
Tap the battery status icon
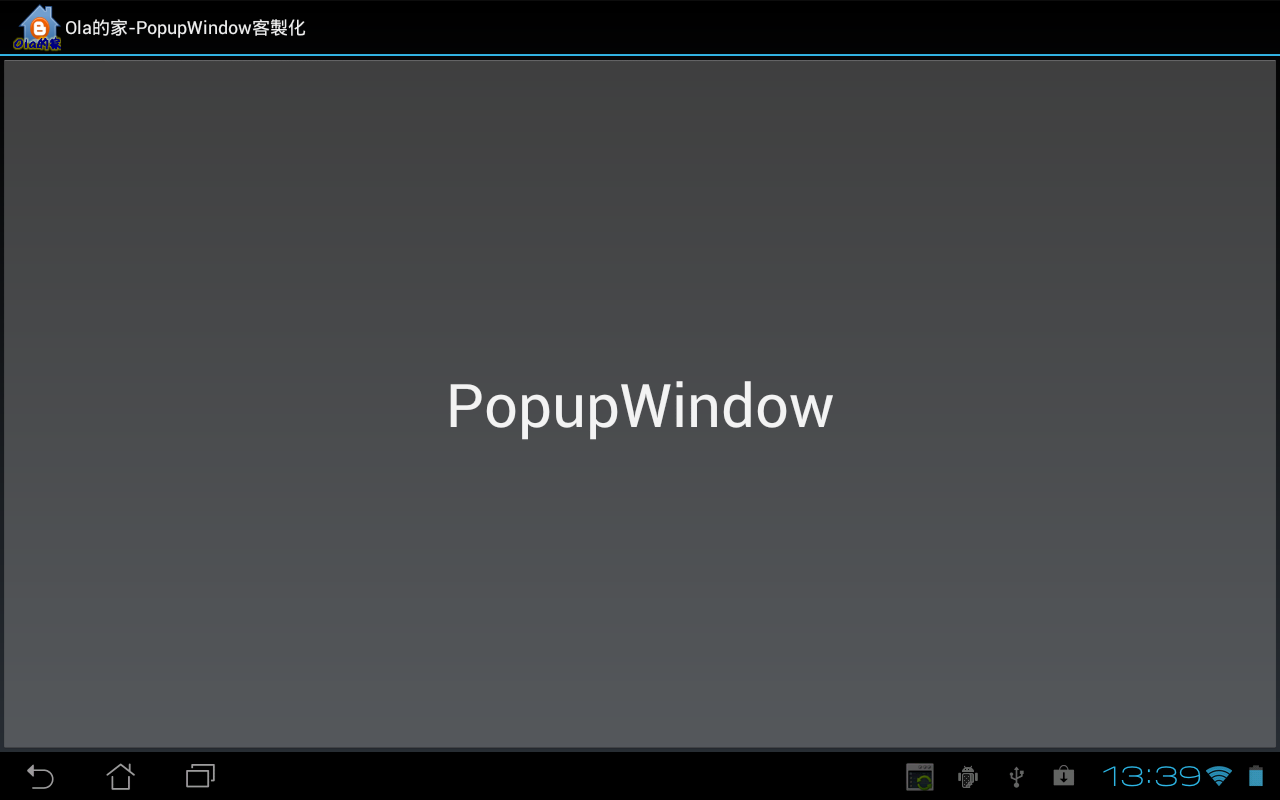tap(1256, 776)
